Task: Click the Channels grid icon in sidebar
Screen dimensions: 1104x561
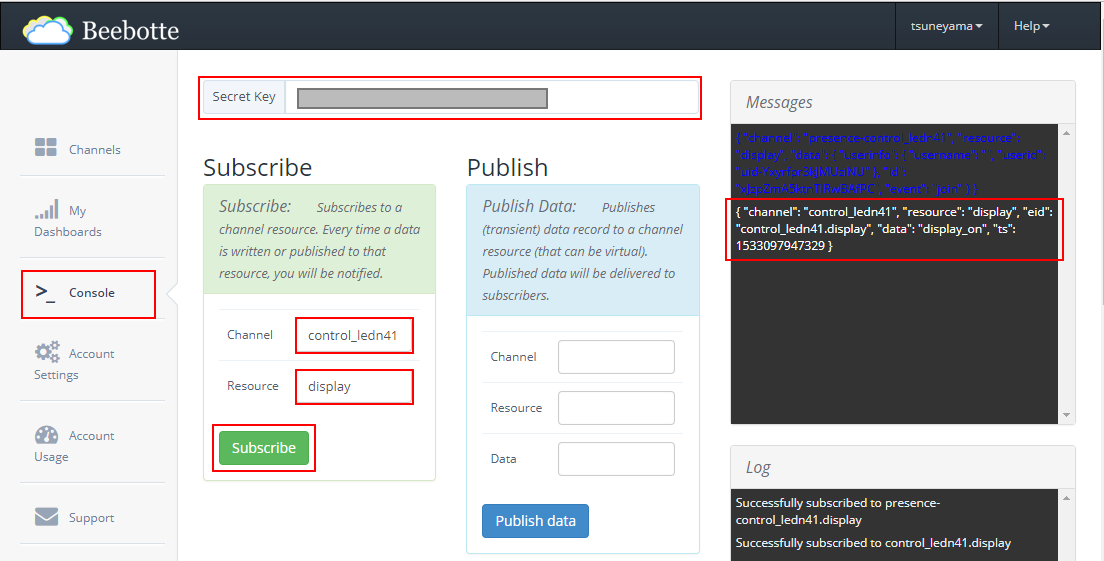Action: (46, 147)
